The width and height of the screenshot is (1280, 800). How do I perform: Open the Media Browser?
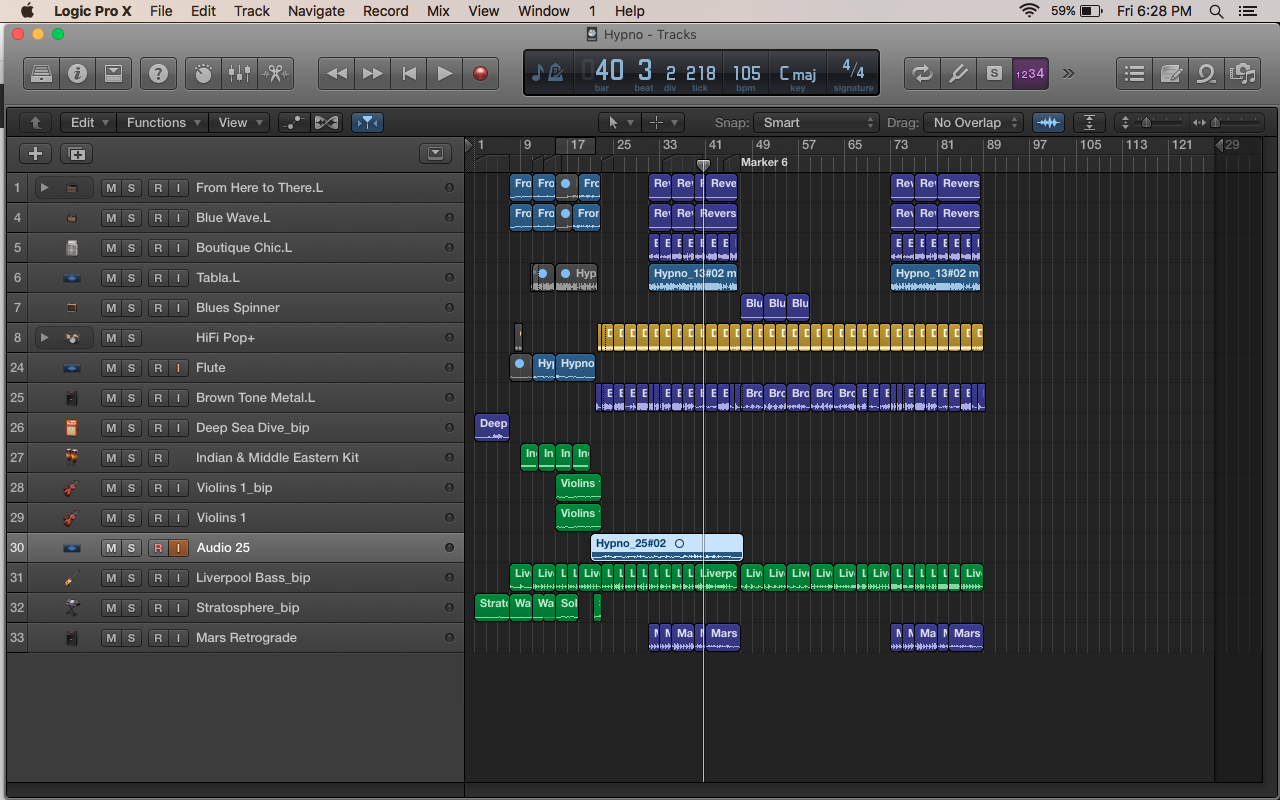point(1242,73)
